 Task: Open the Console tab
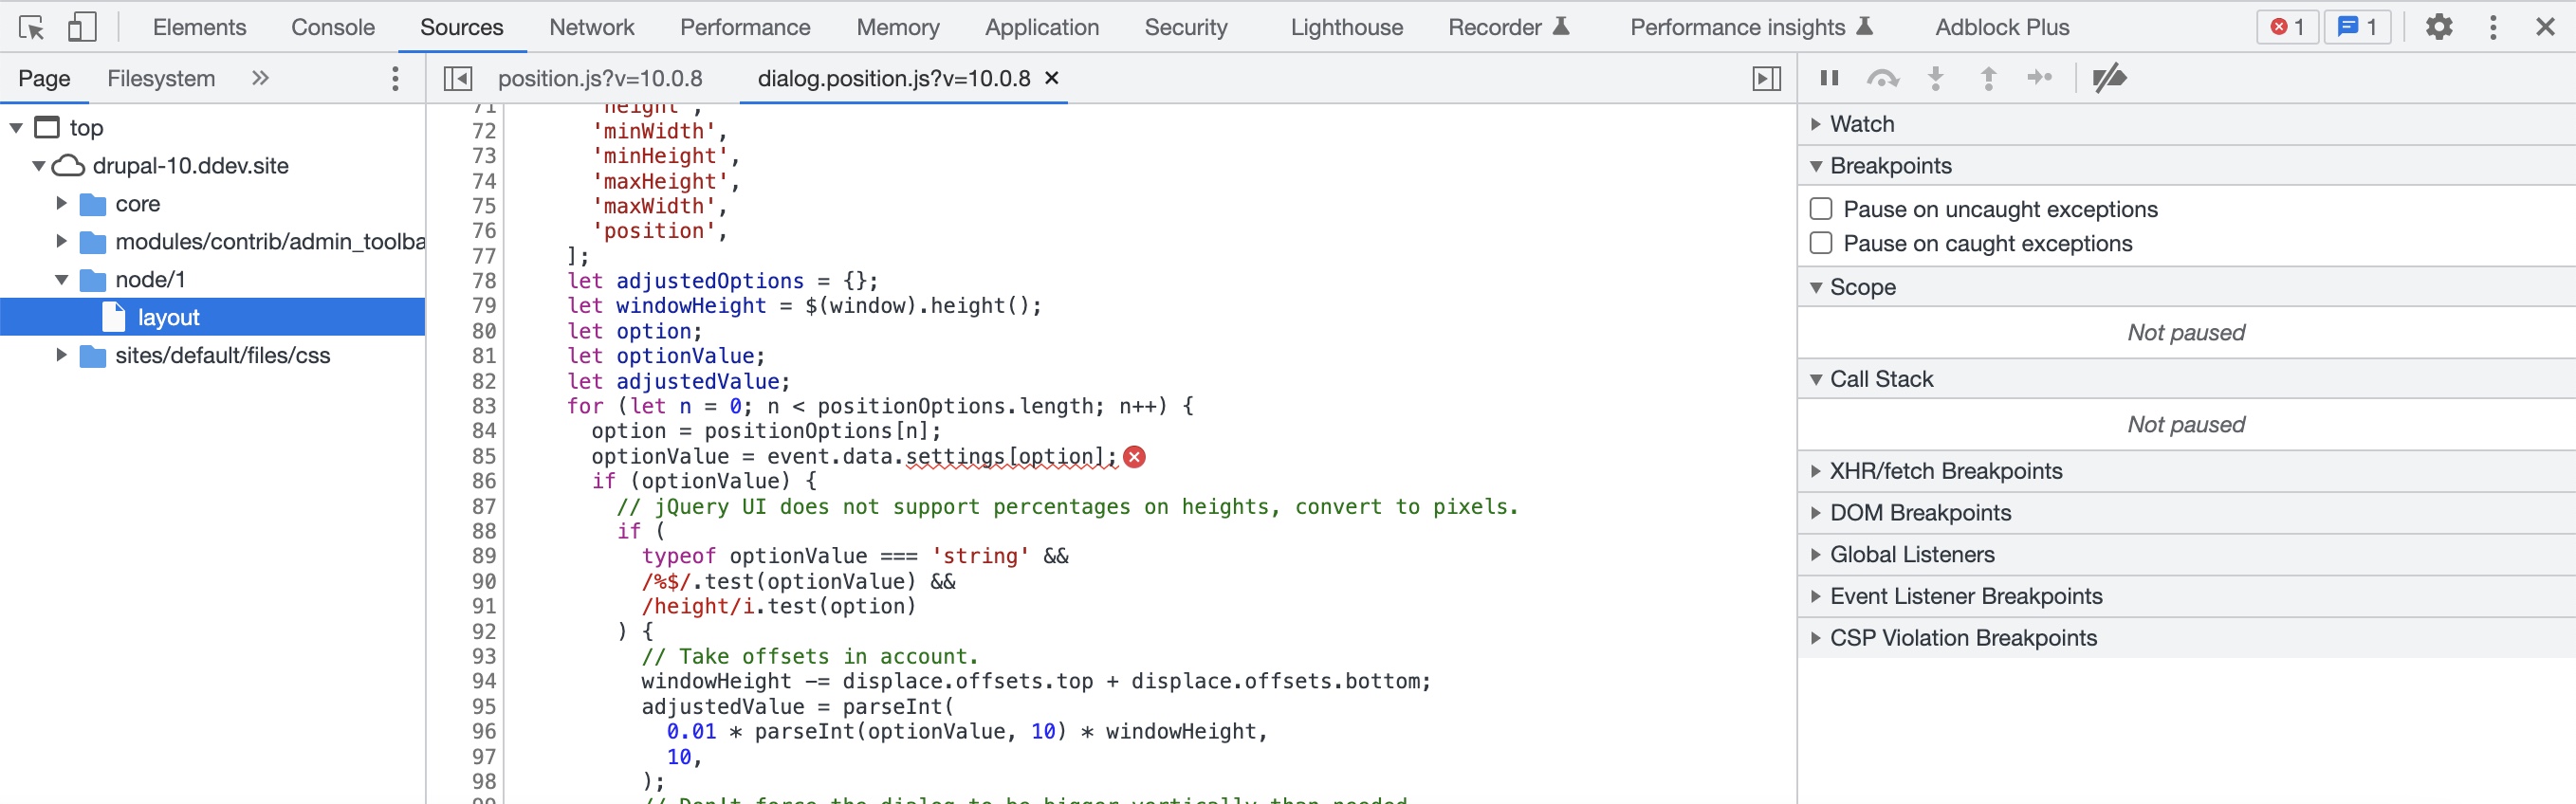[332, 27]
